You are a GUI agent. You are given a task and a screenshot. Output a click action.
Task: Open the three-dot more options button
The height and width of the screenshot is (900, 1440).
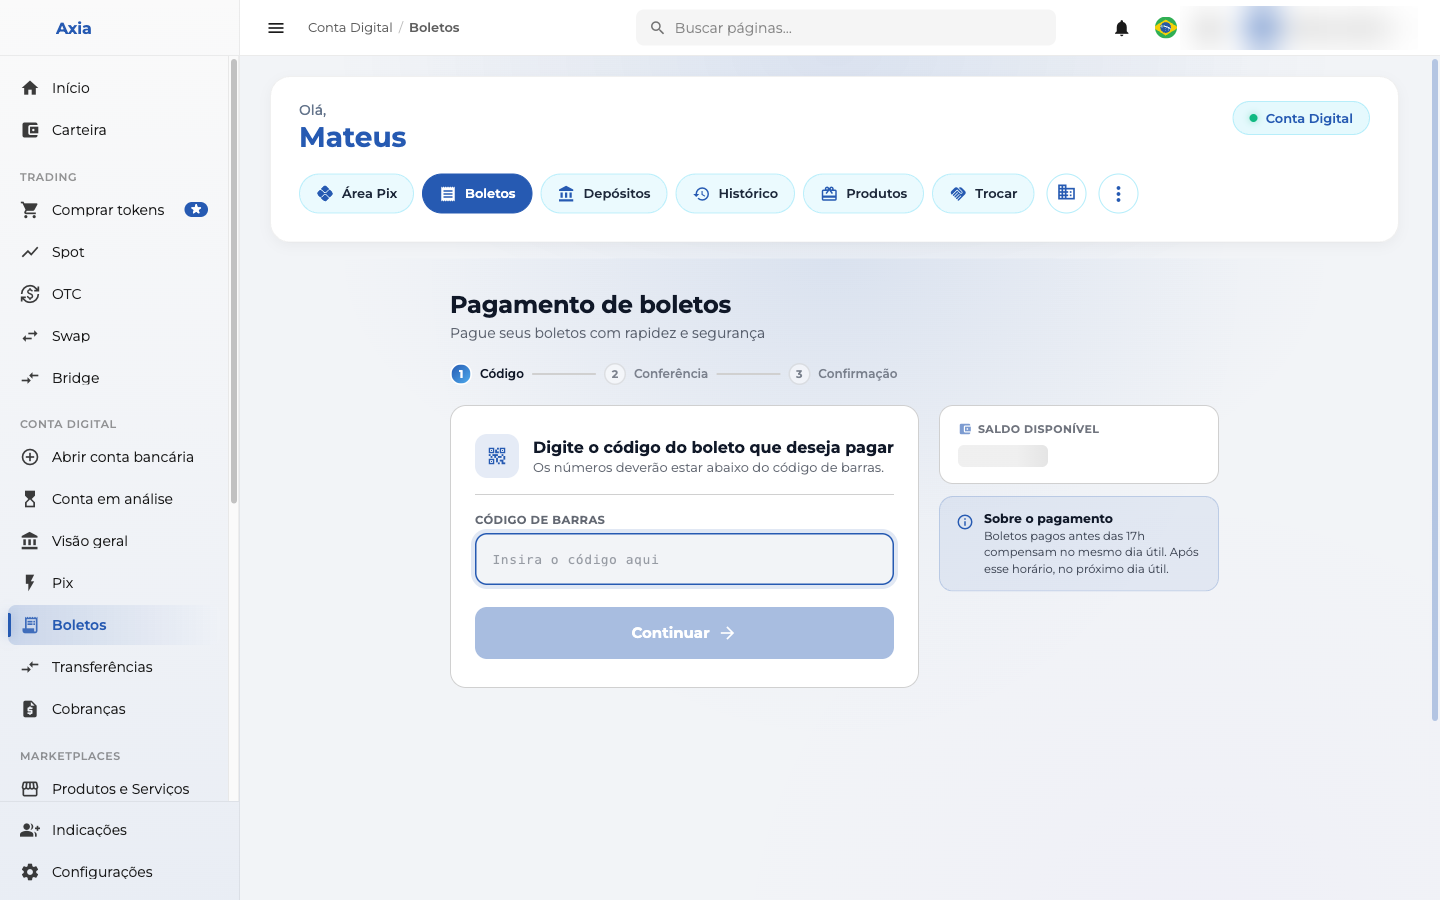[x=1118, y=193]
